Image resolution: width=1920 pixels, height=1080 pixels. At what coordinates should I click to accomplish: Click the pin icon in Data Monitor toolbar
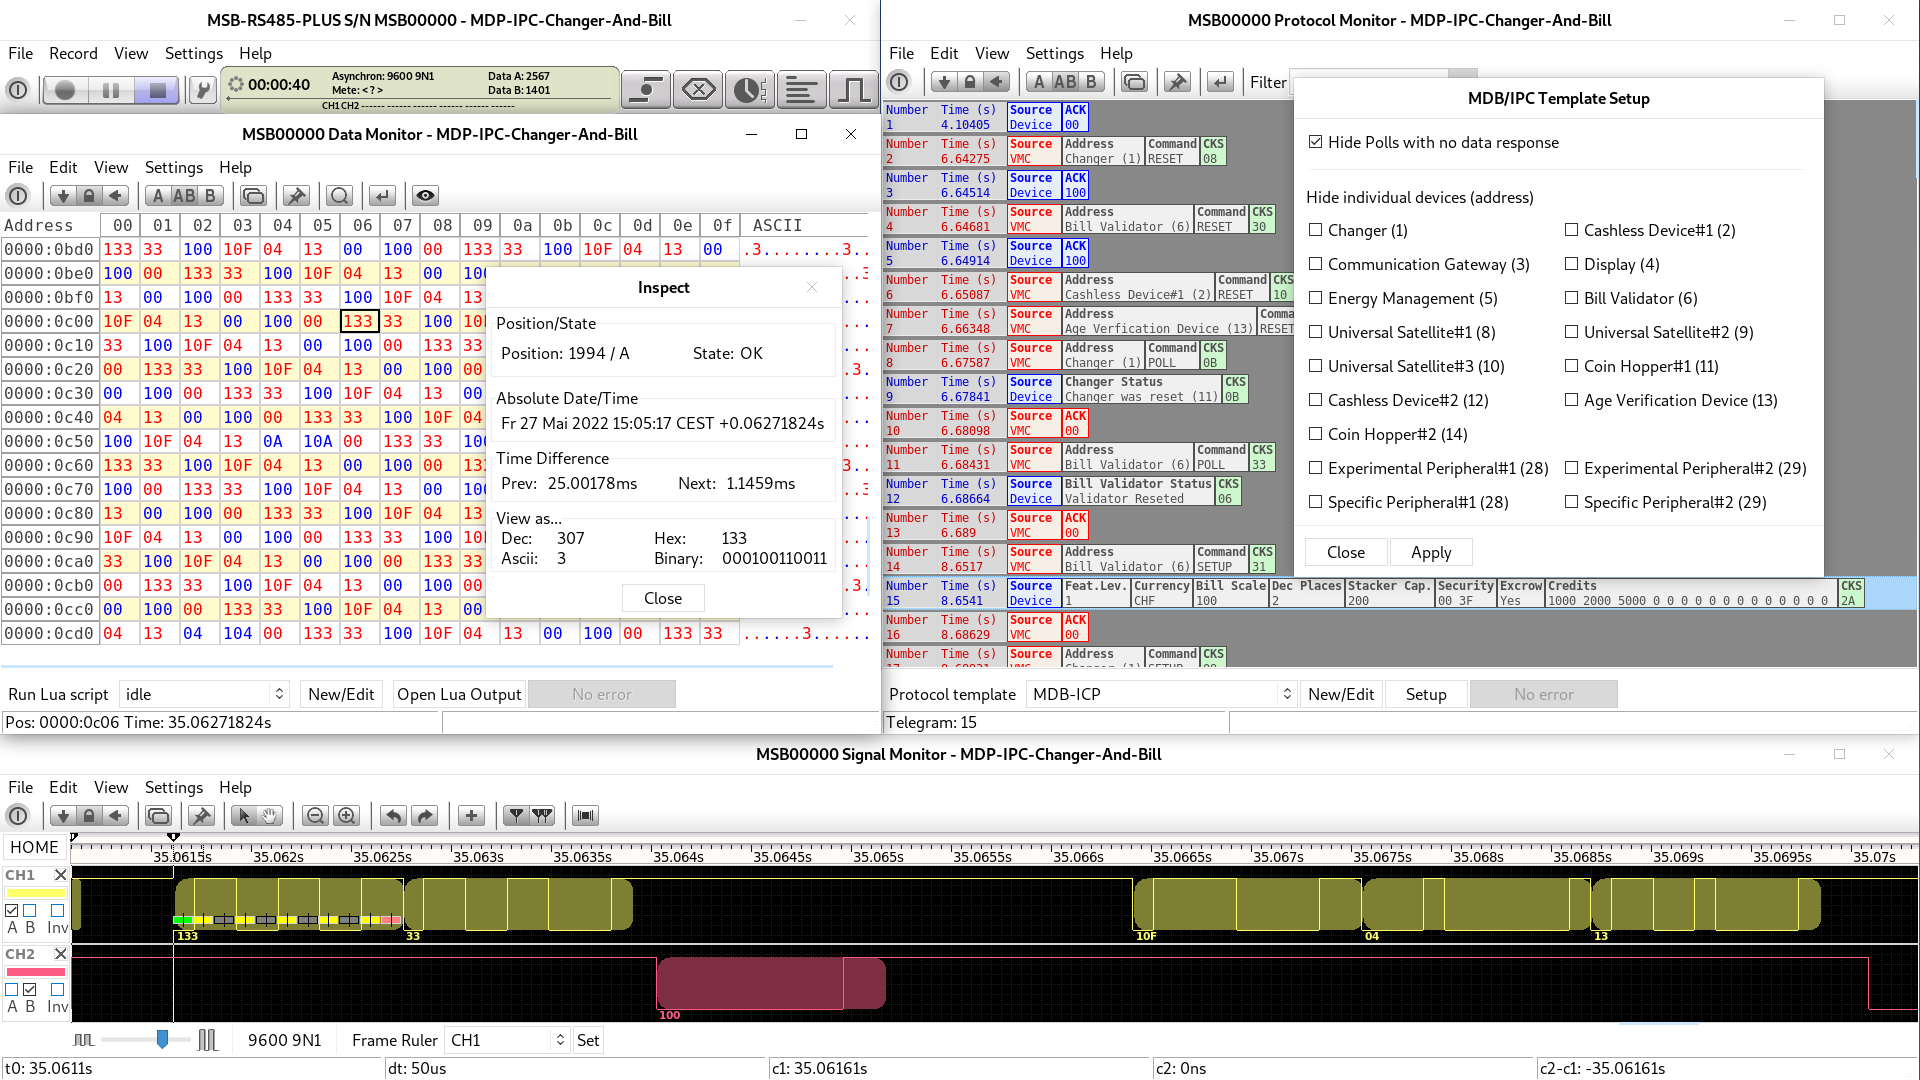[x=296, y=196]
